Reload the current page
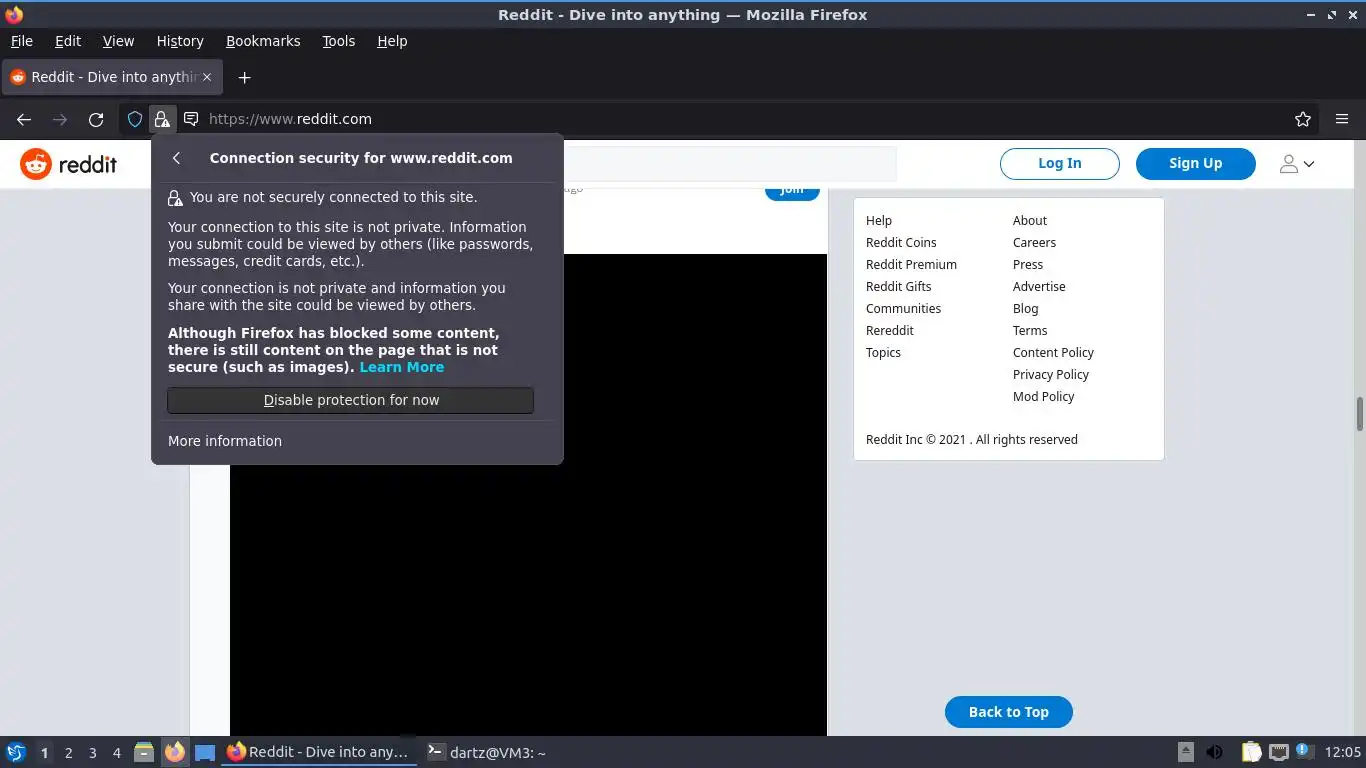The width and height of the screenshot is (1366, 768). 96,119
